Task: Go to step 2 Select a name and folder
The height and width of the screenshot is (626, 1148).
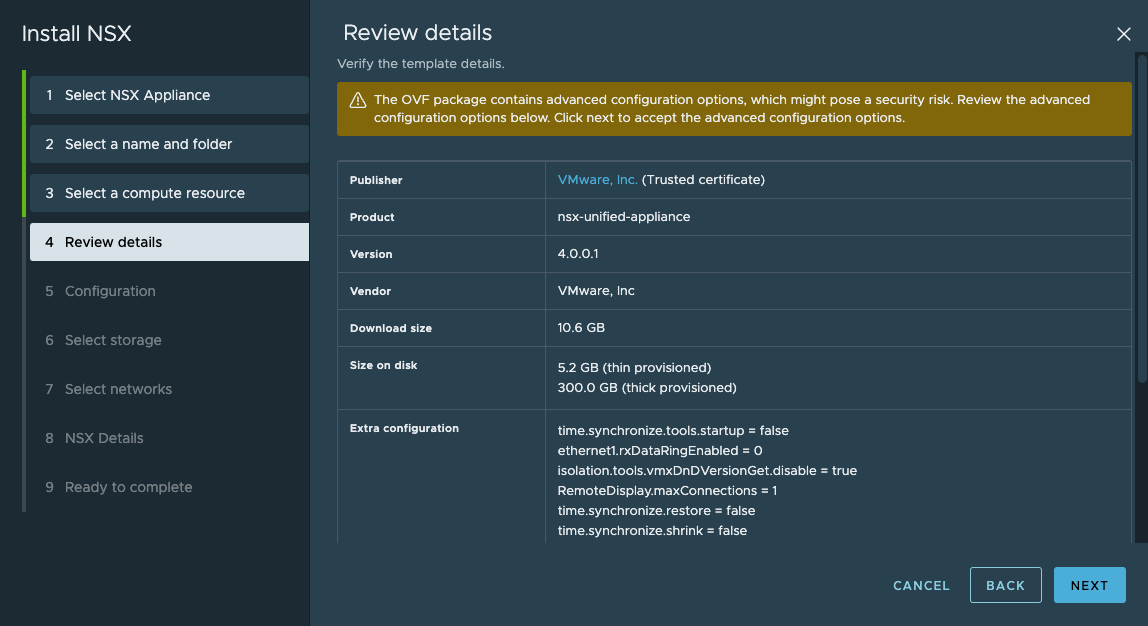Action: [x=169, y=144]
